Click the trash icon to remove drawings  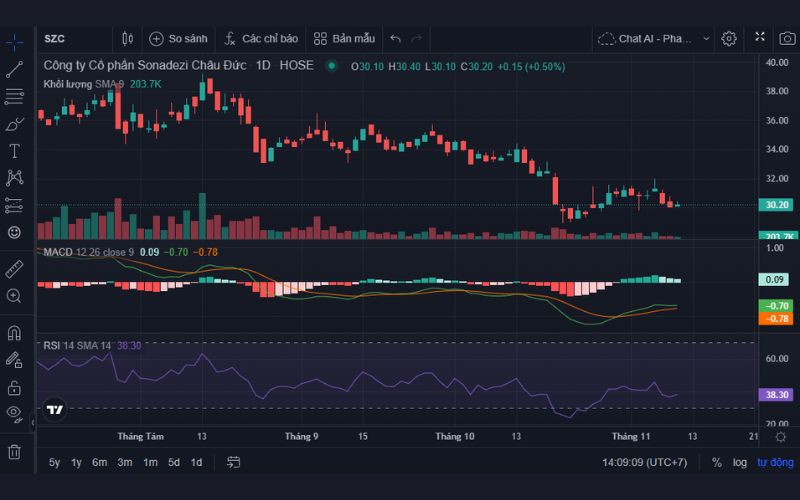point(14,451)
